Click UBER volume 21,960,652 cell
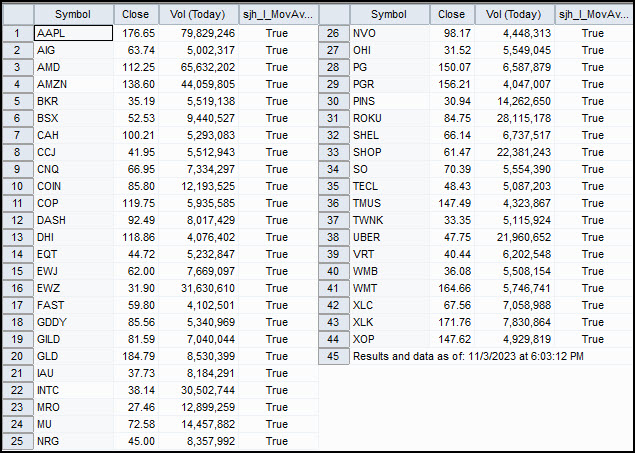This screenshot has height=453, width=635. pyautogui.click(x=514, y=237)
